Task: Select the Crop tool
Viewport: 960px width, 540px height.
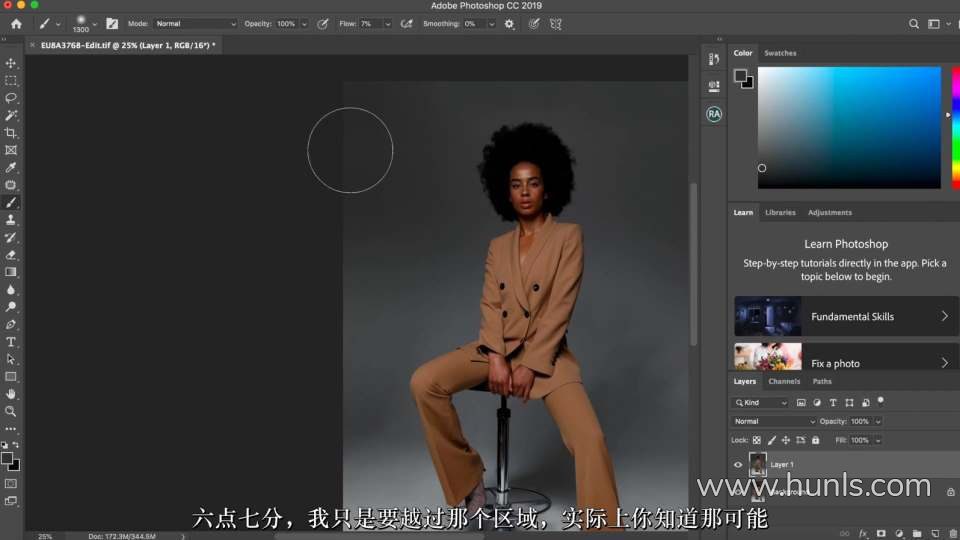Action: (11, 133)
